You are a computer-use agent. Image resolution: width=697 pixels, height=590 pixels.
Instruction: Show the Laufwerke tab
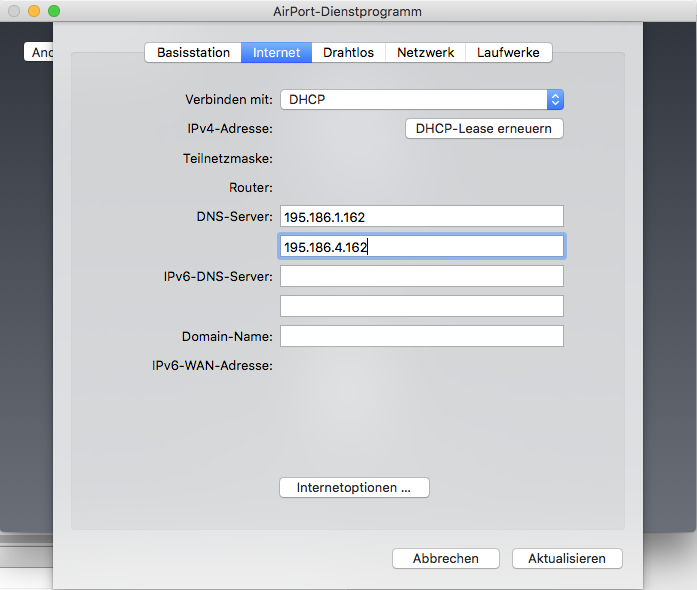tap(508, 52)
